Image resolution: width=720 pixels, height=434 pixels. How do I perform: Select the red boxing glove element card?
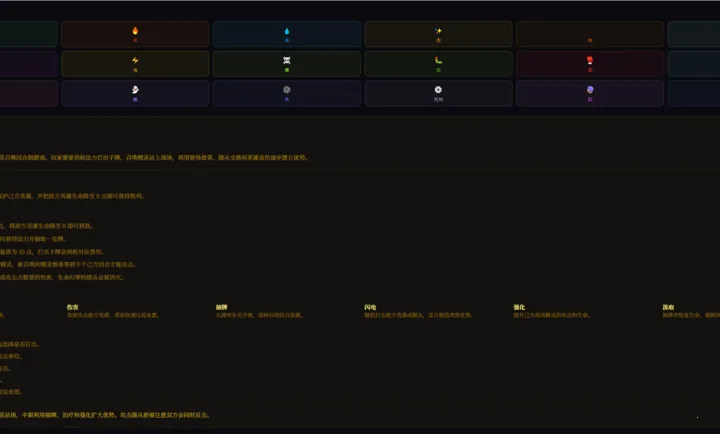coord(590,63)
